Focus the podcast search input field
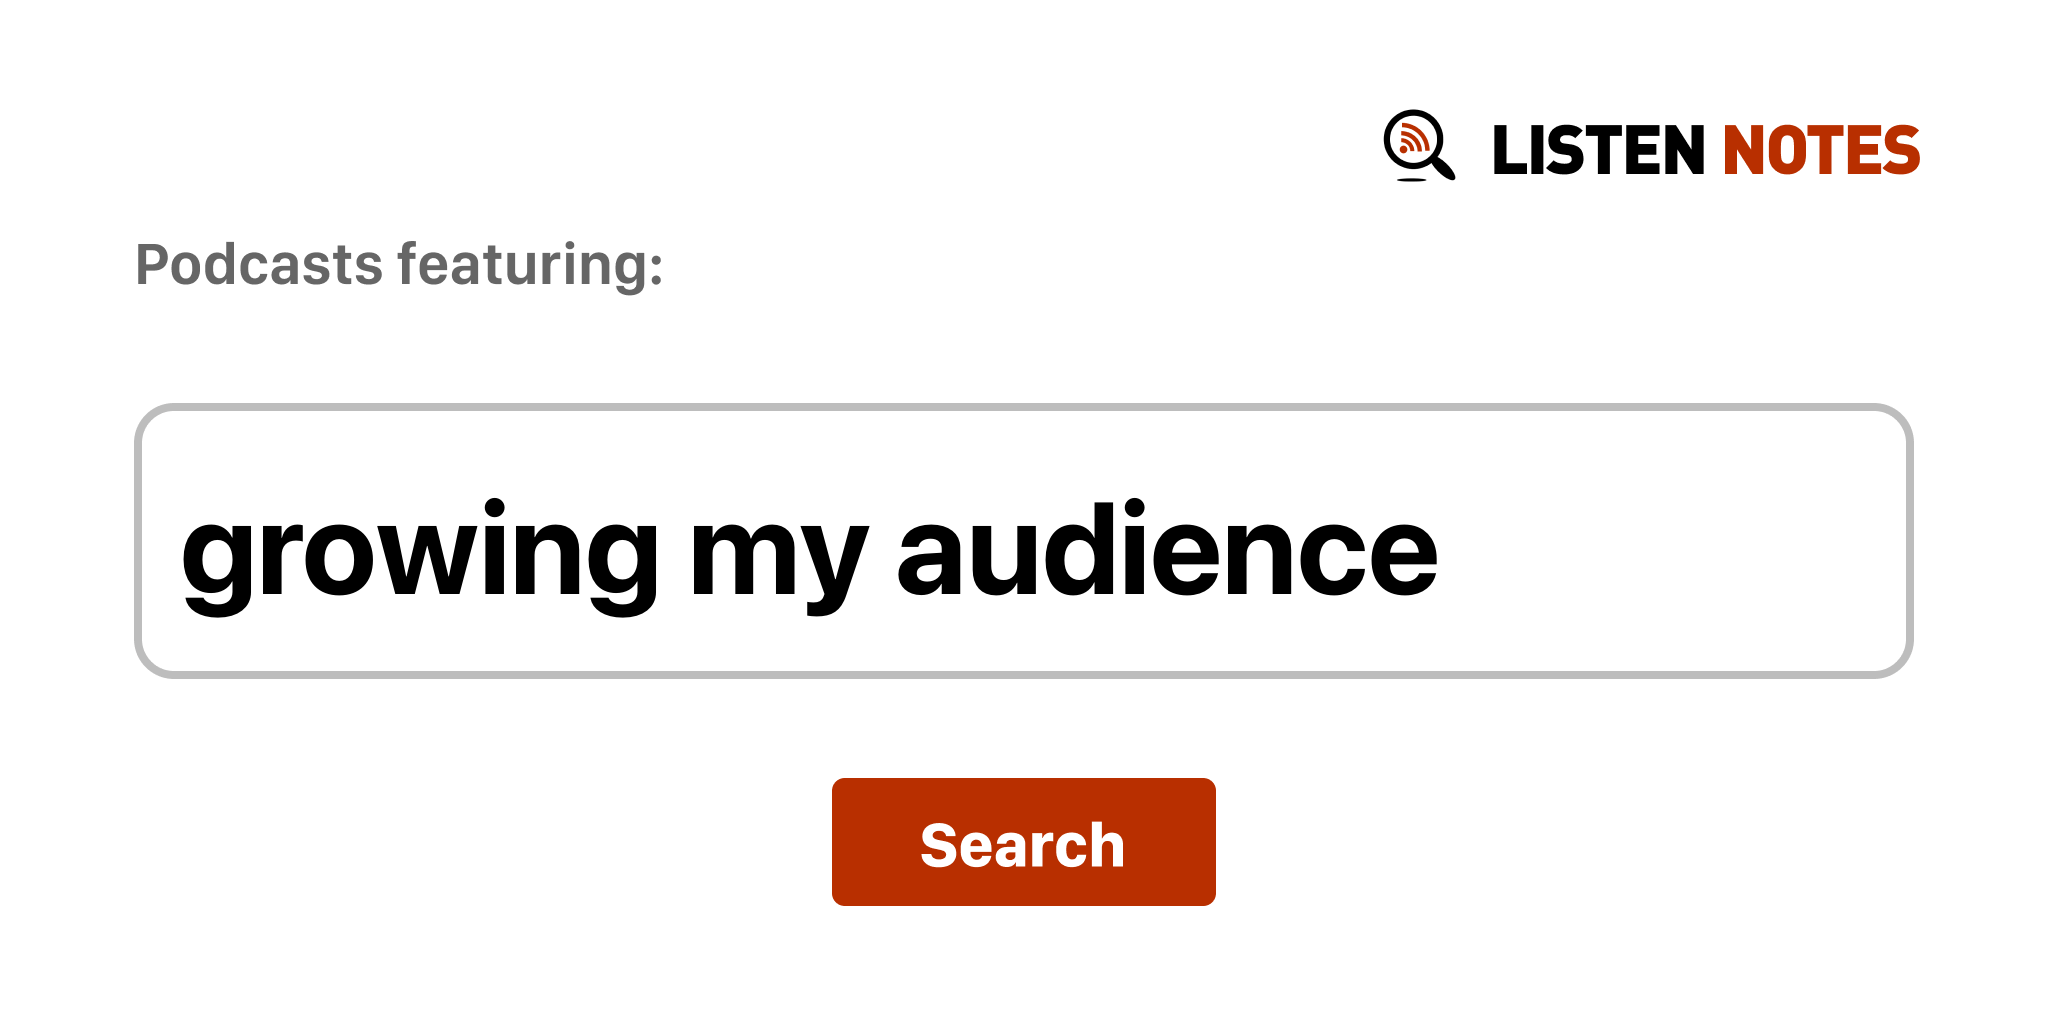This screenshot has height=1024, width=2048. [x=1022, y=541]
